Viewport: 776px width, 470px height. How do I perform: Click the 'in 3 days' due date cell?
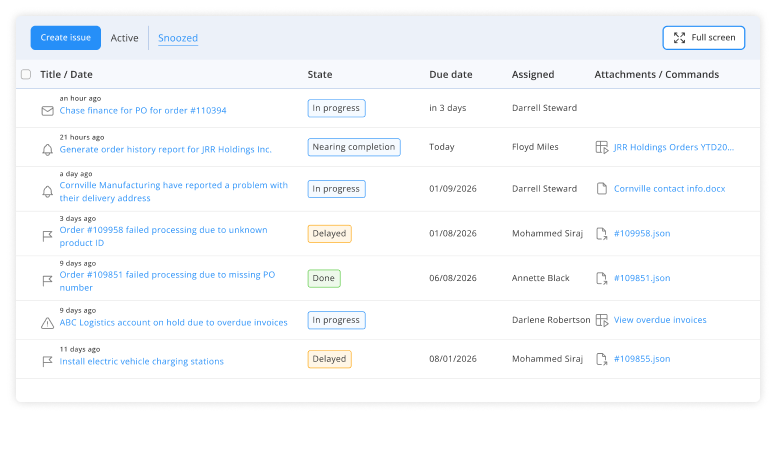[447, 108]
